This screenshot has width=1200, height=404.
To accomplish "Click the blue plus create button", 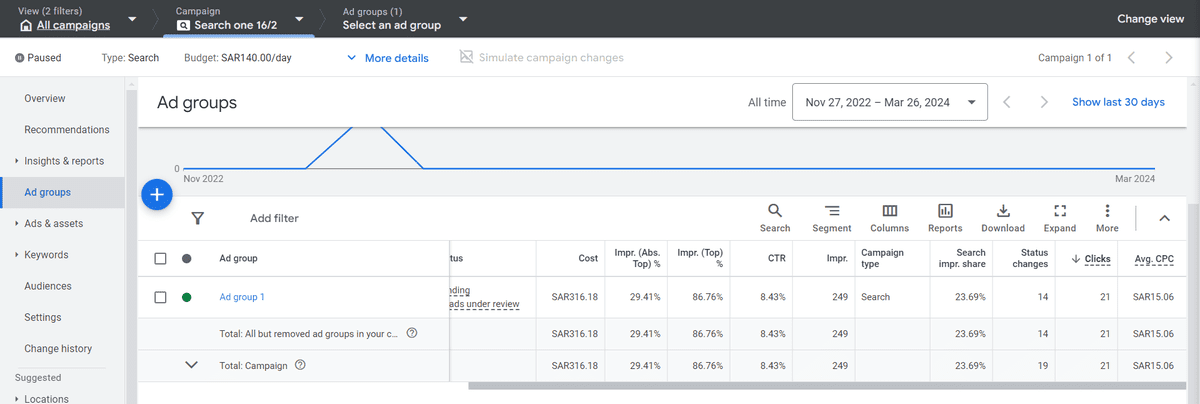I will [x=158, y=195].
